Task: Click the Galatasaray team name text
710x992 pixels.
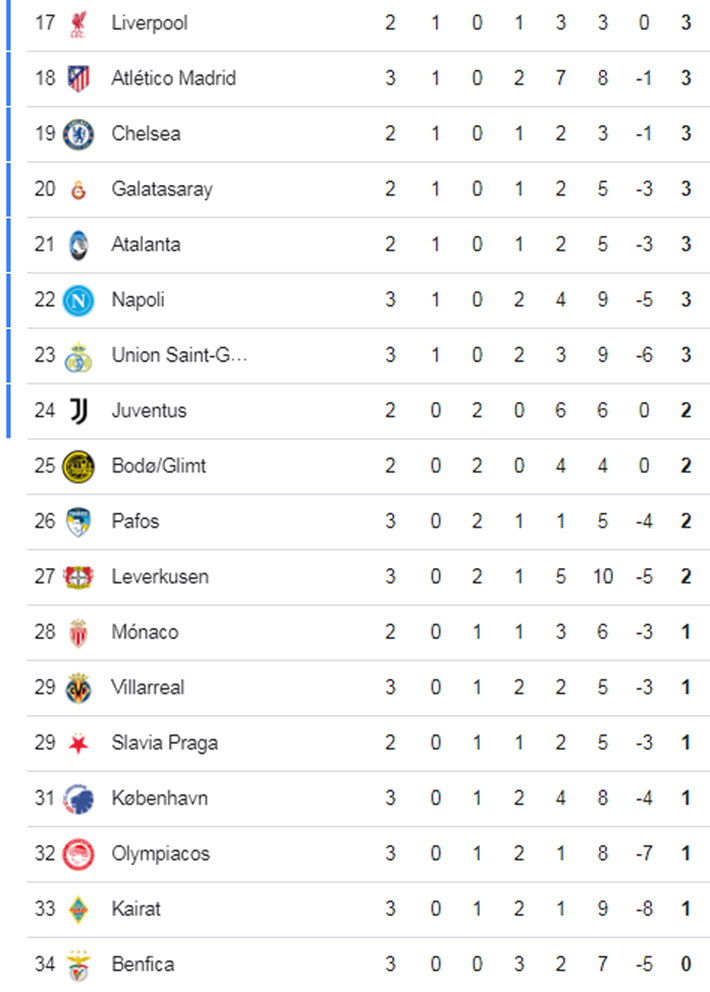Action: (x=162, y=189)
